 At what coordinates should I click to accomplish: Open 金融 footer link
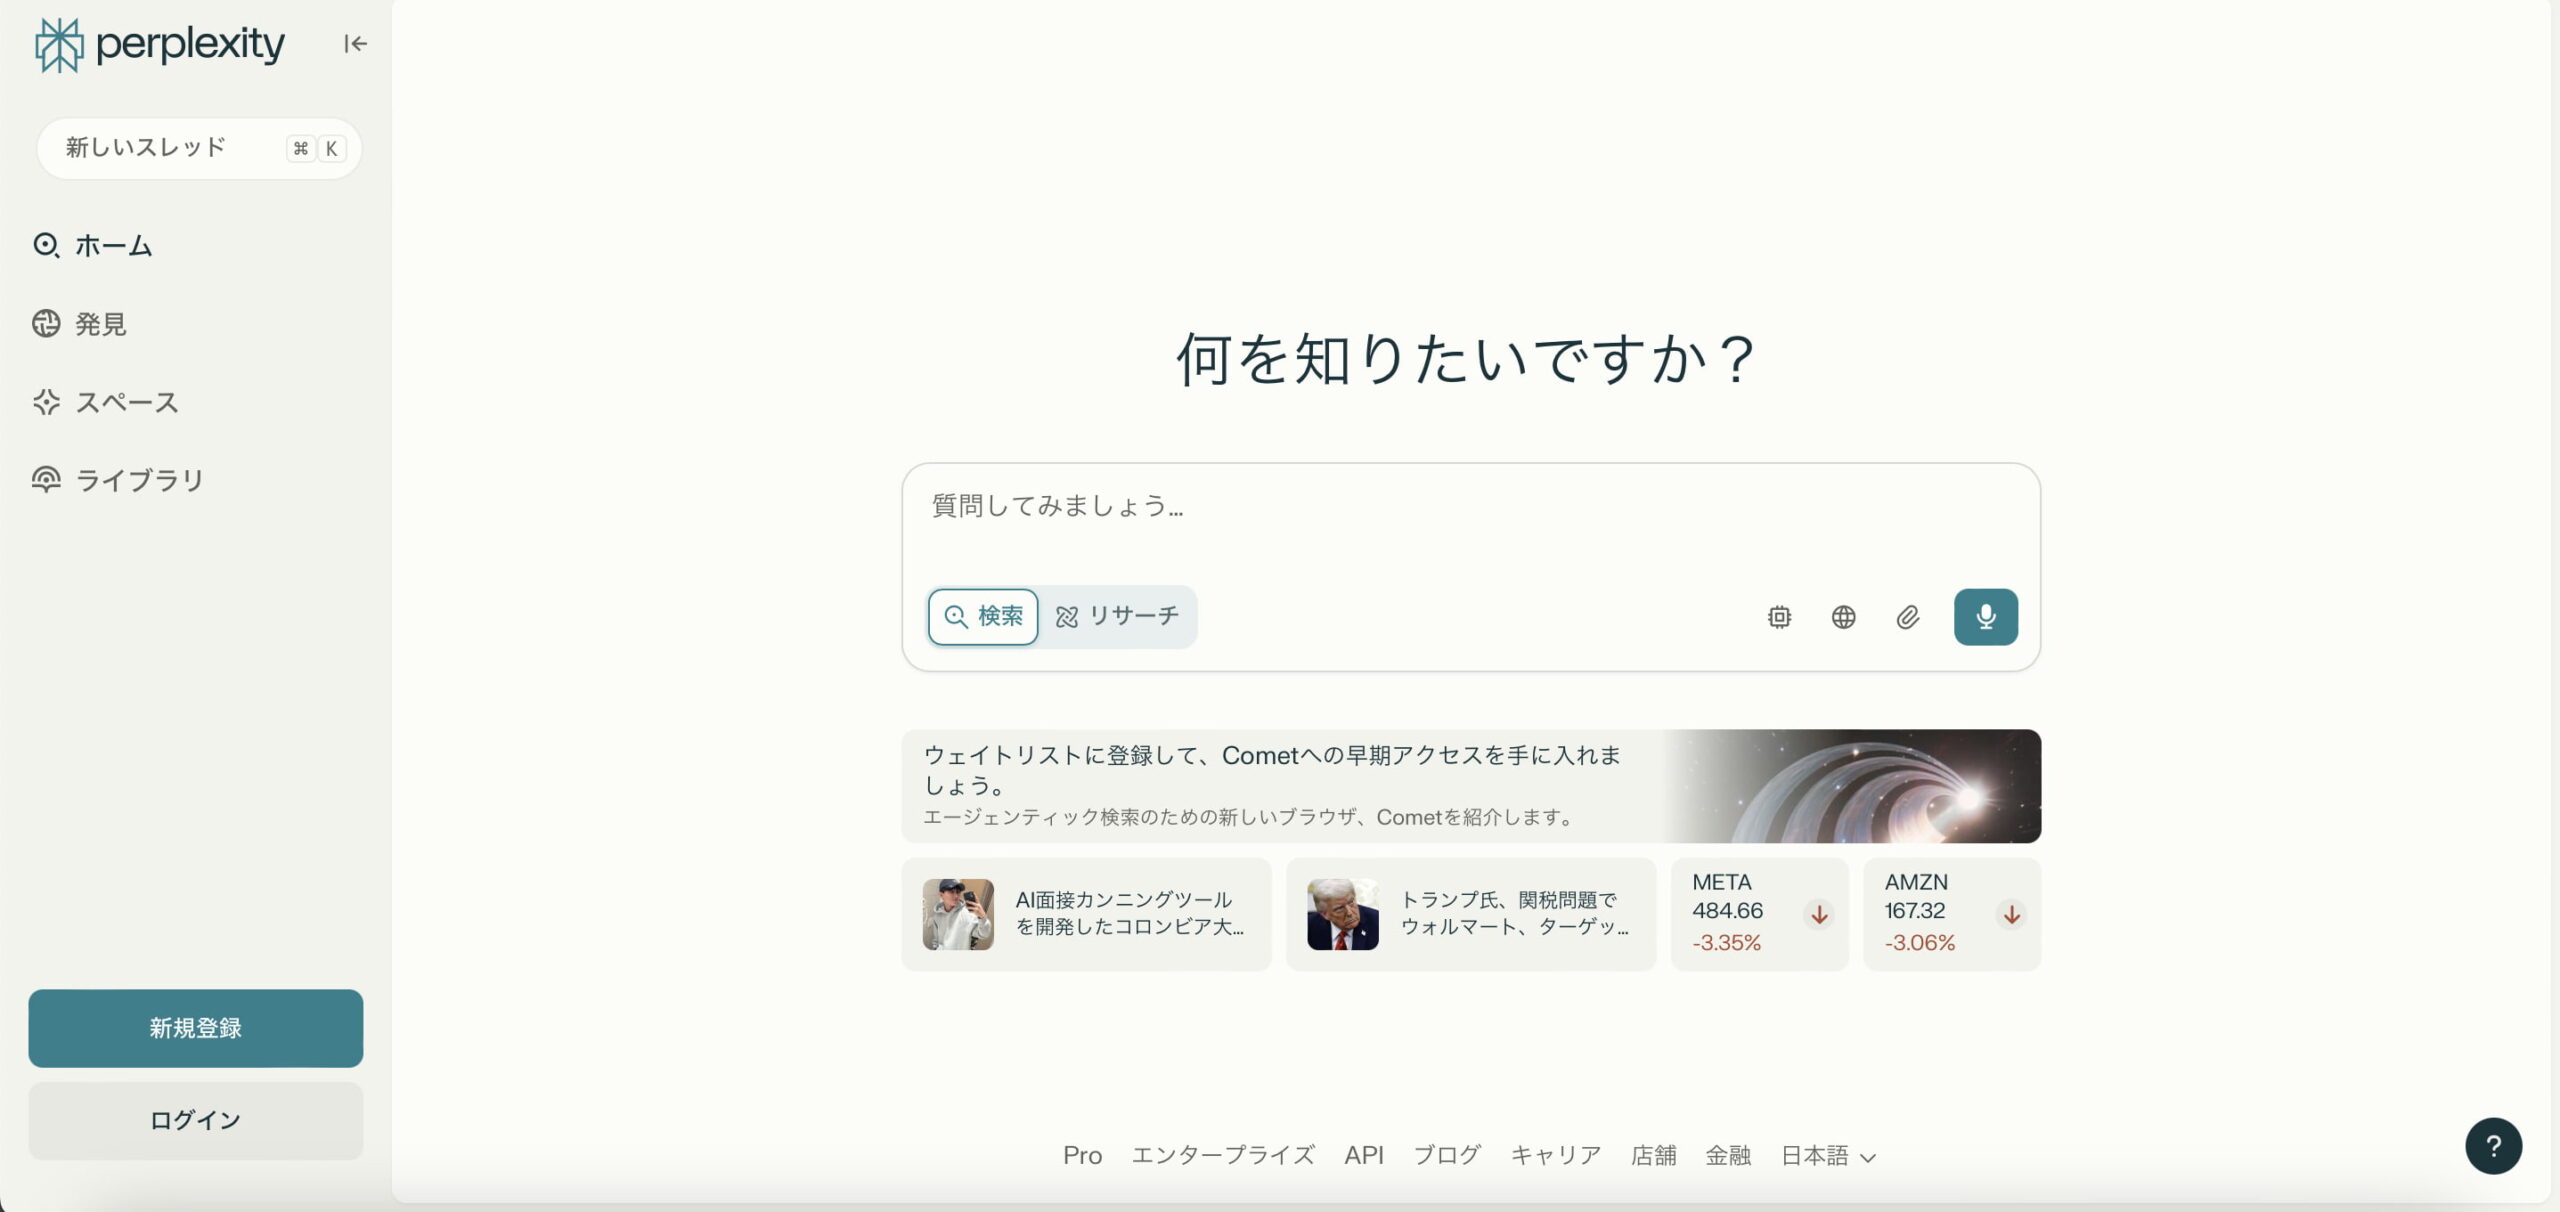(x=1728, y=1155)
